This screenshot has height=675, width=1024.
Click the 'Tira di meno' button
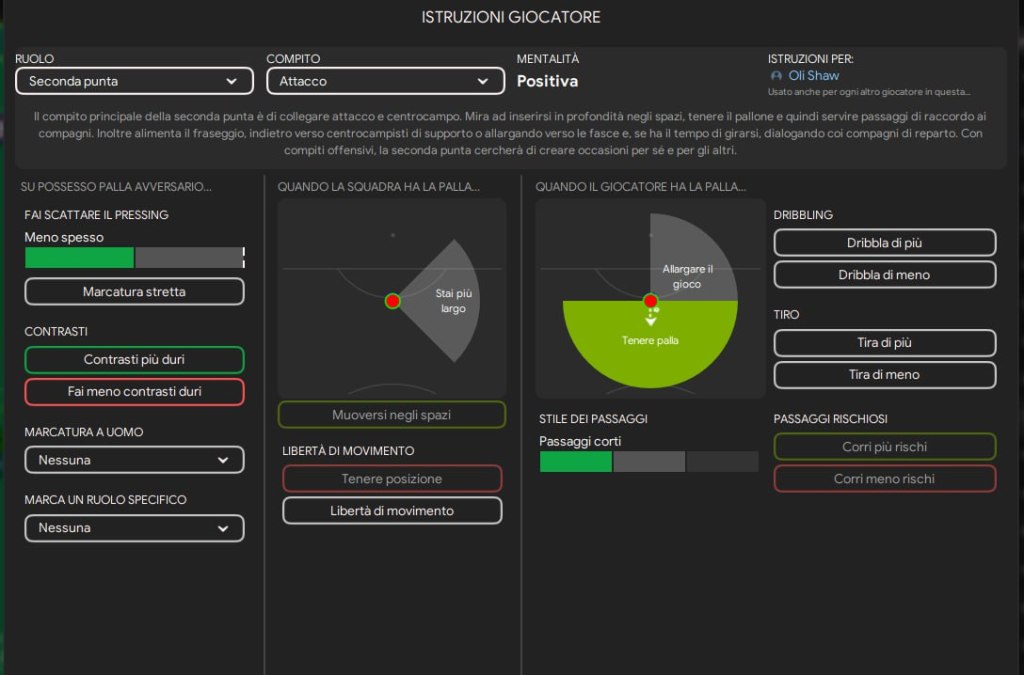(x=885, y=375)
